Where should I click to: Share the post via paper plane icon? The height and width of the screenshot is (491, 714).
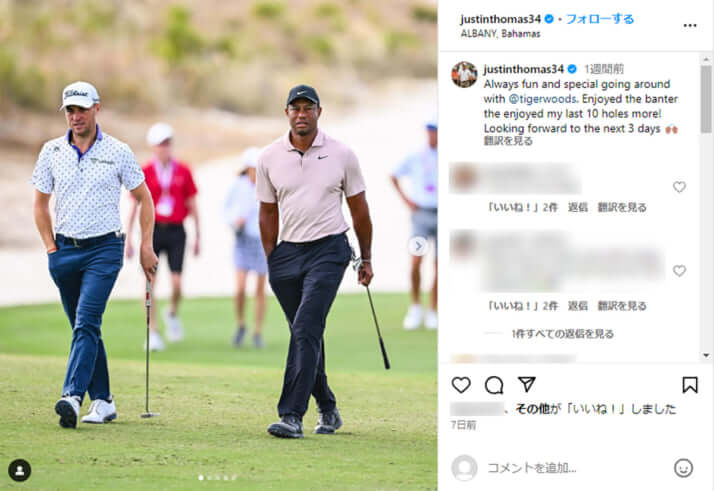click(x=526, y=385)
